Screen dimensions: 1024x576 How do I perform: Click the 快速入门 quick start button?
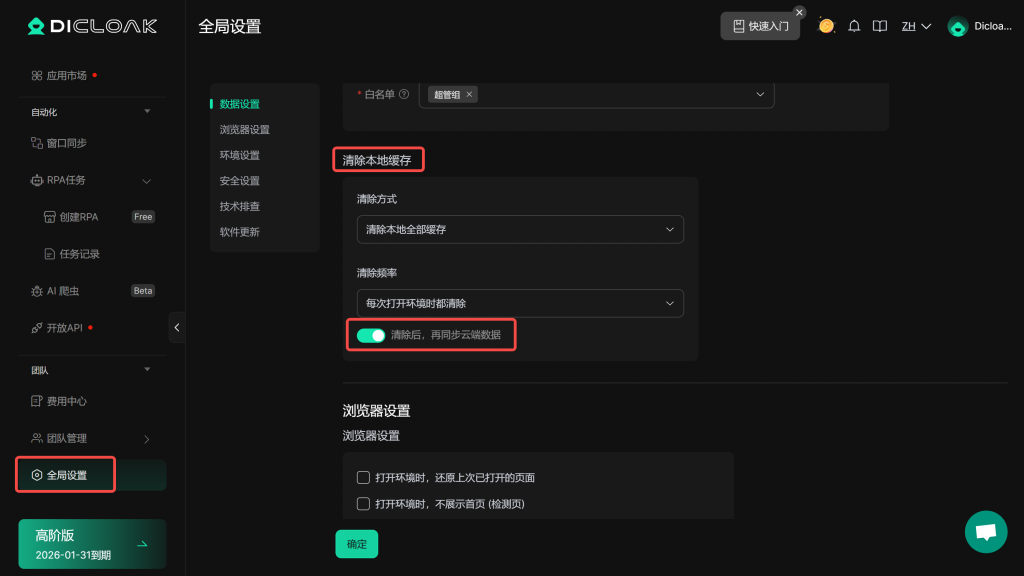click(760, 26)
